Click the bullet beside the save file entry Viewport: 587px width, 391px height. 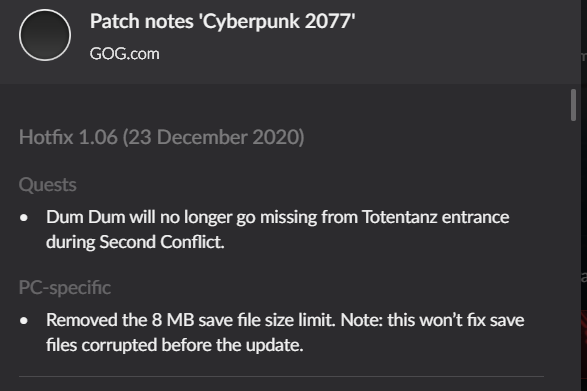(x=24, y=321)
